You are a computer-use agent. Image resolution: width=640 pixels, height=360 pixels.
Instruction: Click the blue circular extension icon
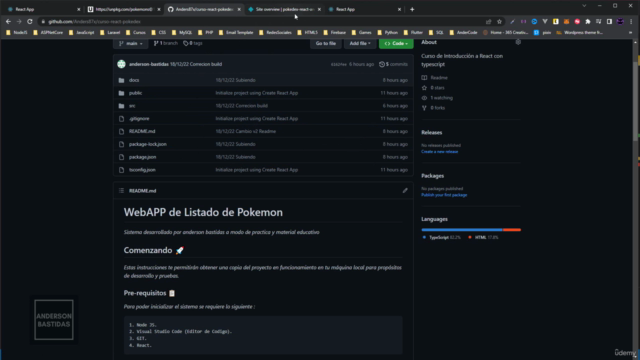534,22
